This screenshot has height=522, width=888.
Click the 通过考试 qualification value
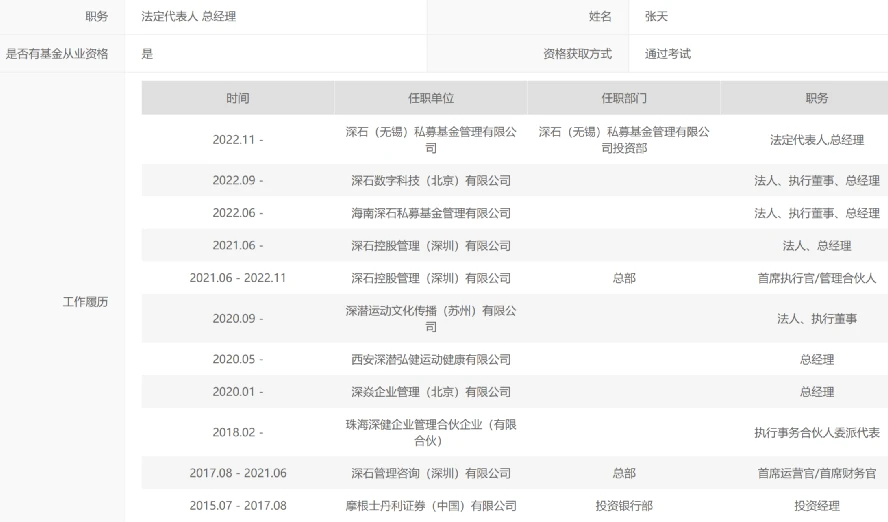(x=668, y=54)
